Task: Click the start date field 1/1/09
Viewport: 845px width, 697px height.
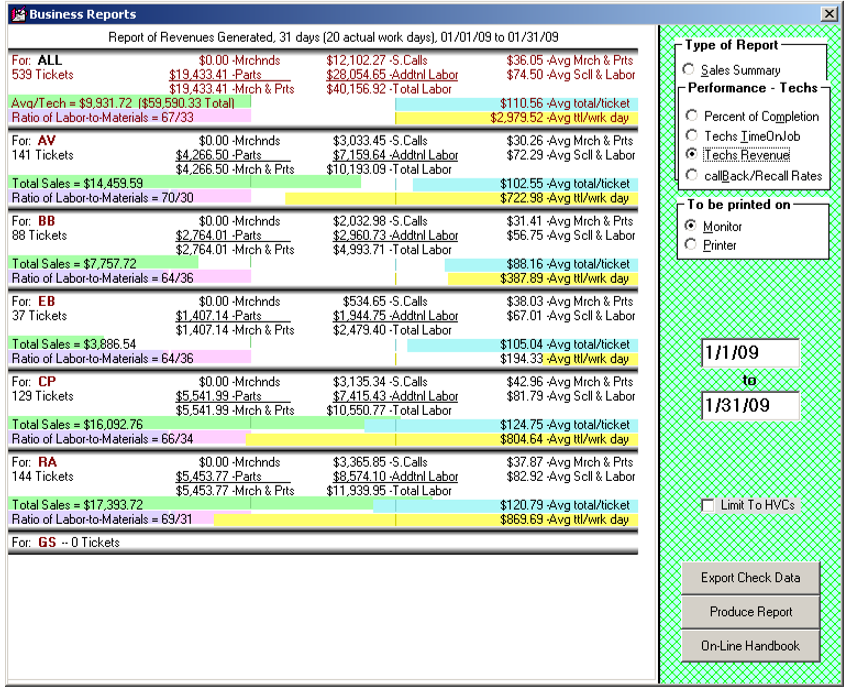Action: (750, 353)
